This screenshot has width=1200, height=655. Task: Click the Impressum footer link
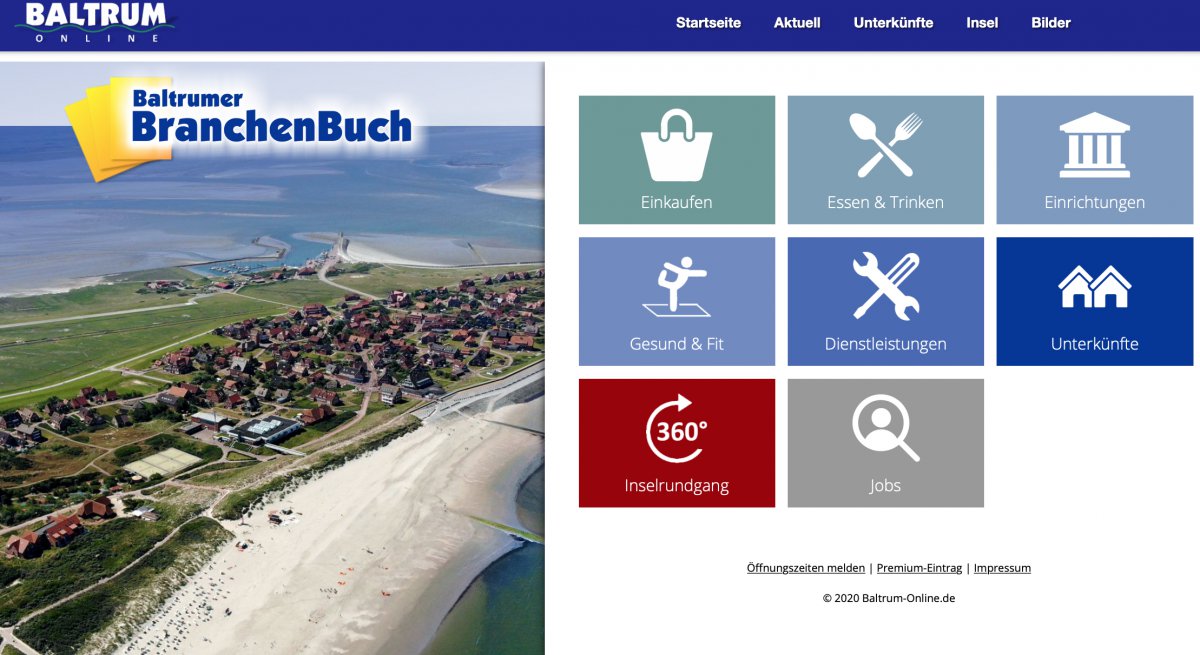click(1002, 568)
